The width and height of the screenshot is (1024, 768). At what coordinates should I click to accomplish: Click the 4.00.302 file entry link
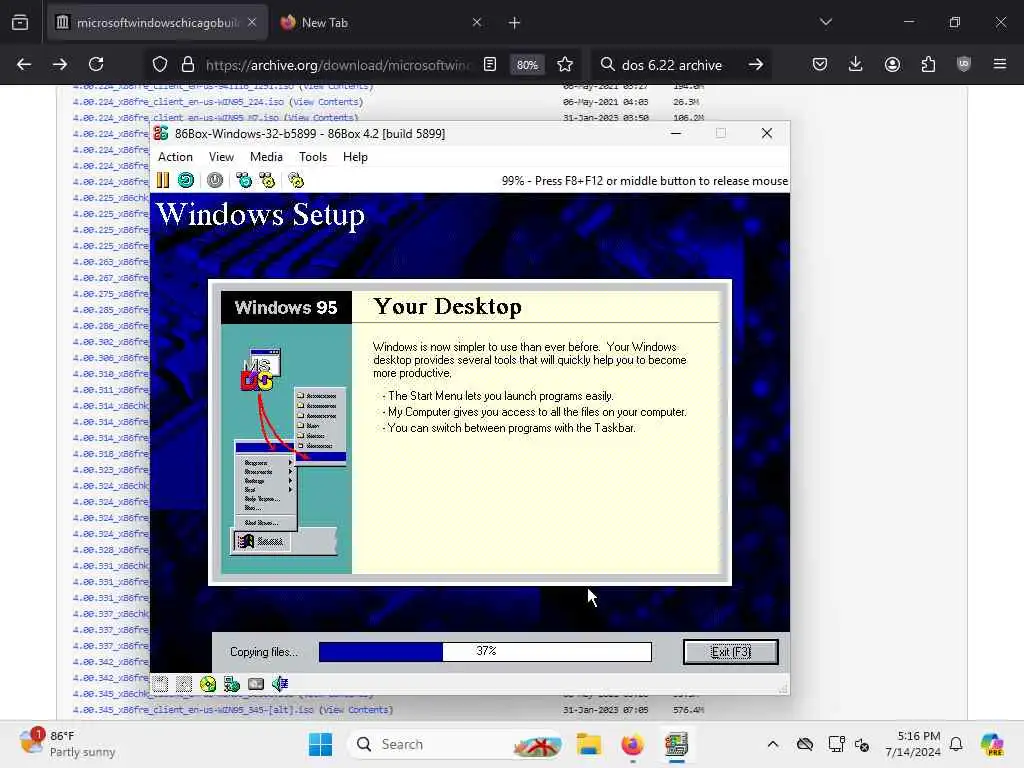click(x=111, y=342)
